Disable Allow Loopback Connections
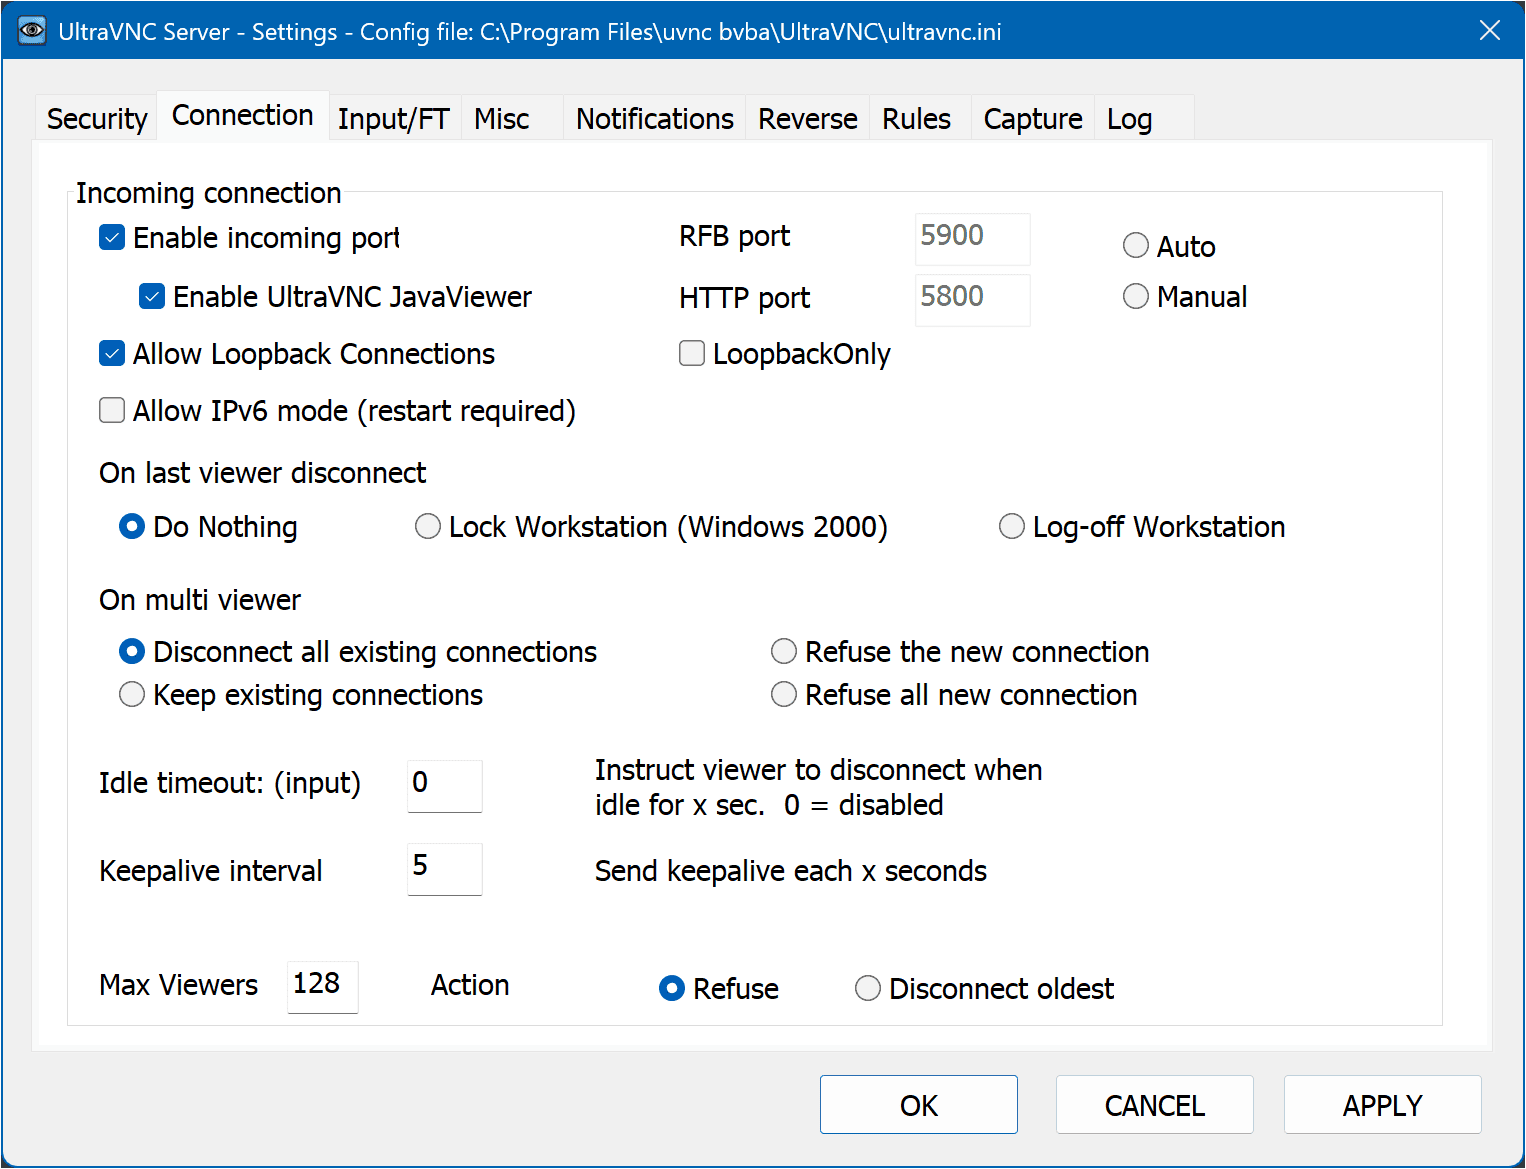1526x1169 pixels. pyautogui.click(x=113, y=354)
